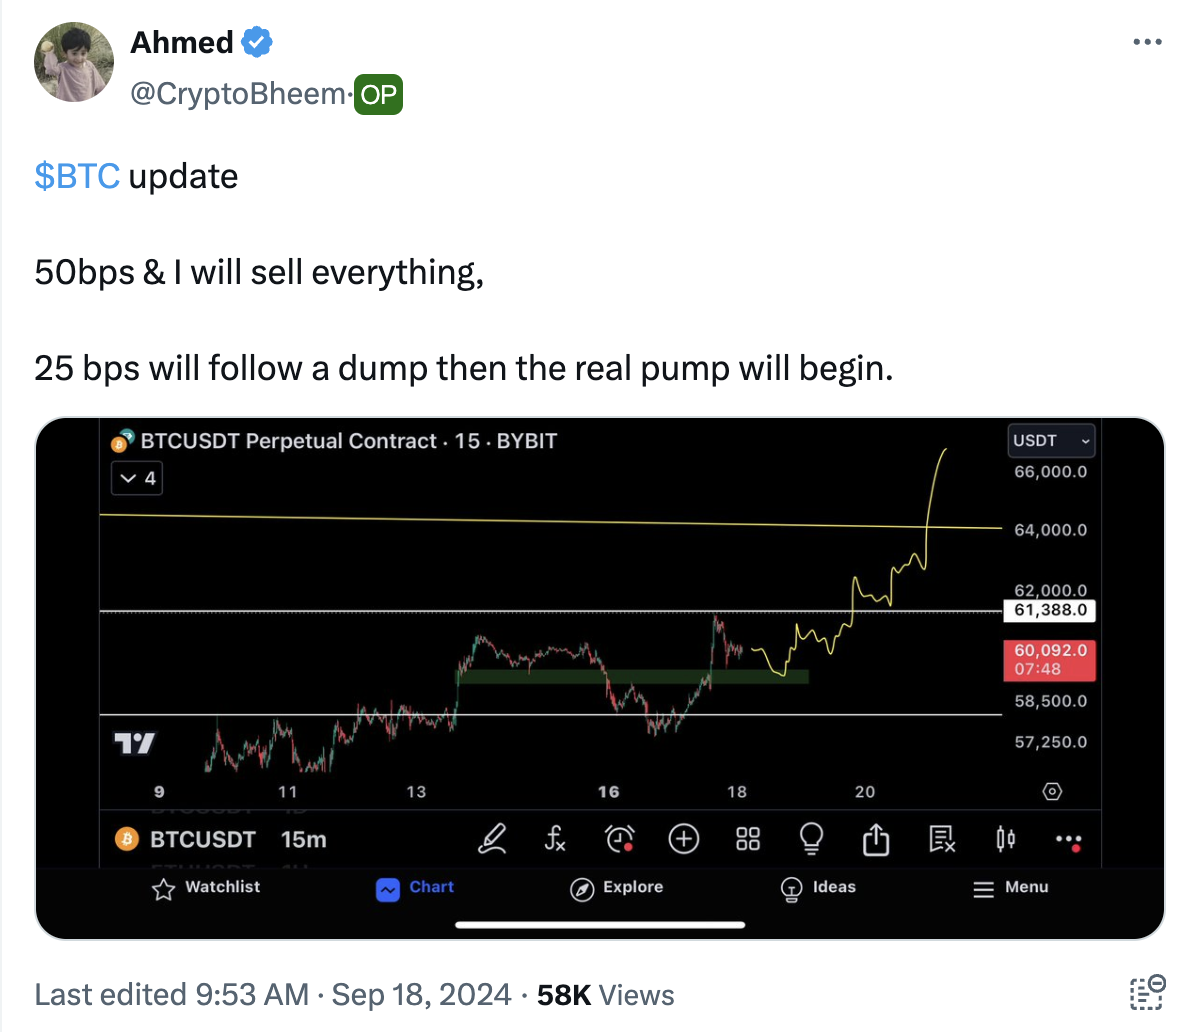Select the drawing pencil tool
The height and width of the screenshot is (1032, 1188).
coord(492,838)
